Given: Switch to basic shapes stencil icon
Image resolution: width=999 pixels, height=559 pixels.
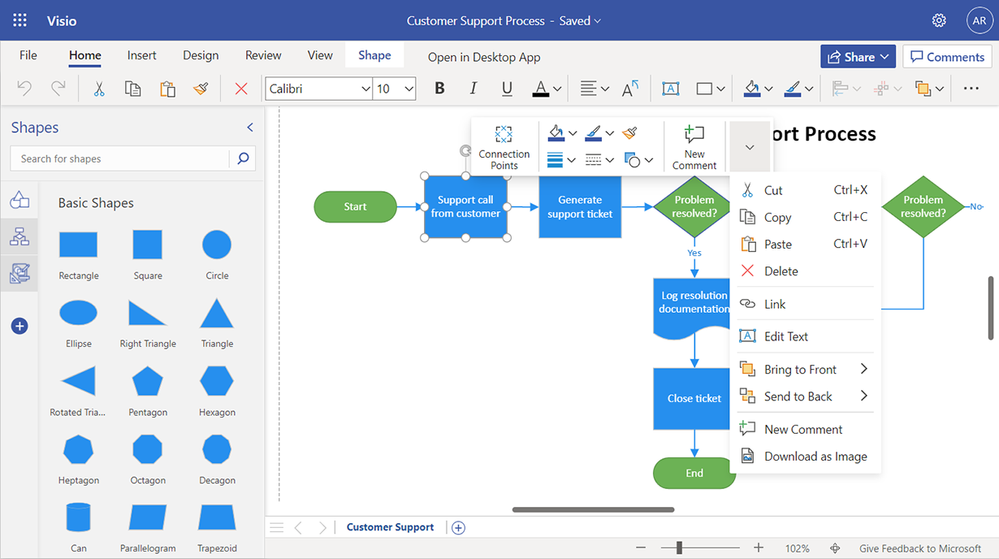Looking at the screenshot, I should 19,200.
